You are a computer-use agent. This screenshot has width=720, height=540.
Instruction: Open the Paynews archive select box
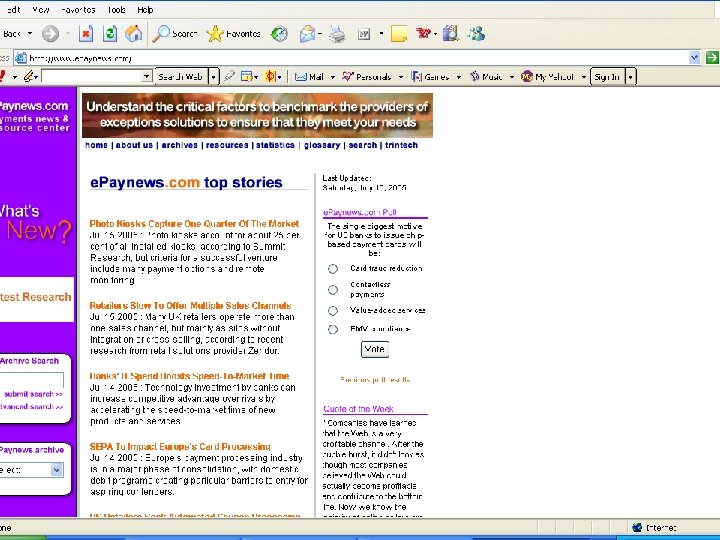click(30, 470)
